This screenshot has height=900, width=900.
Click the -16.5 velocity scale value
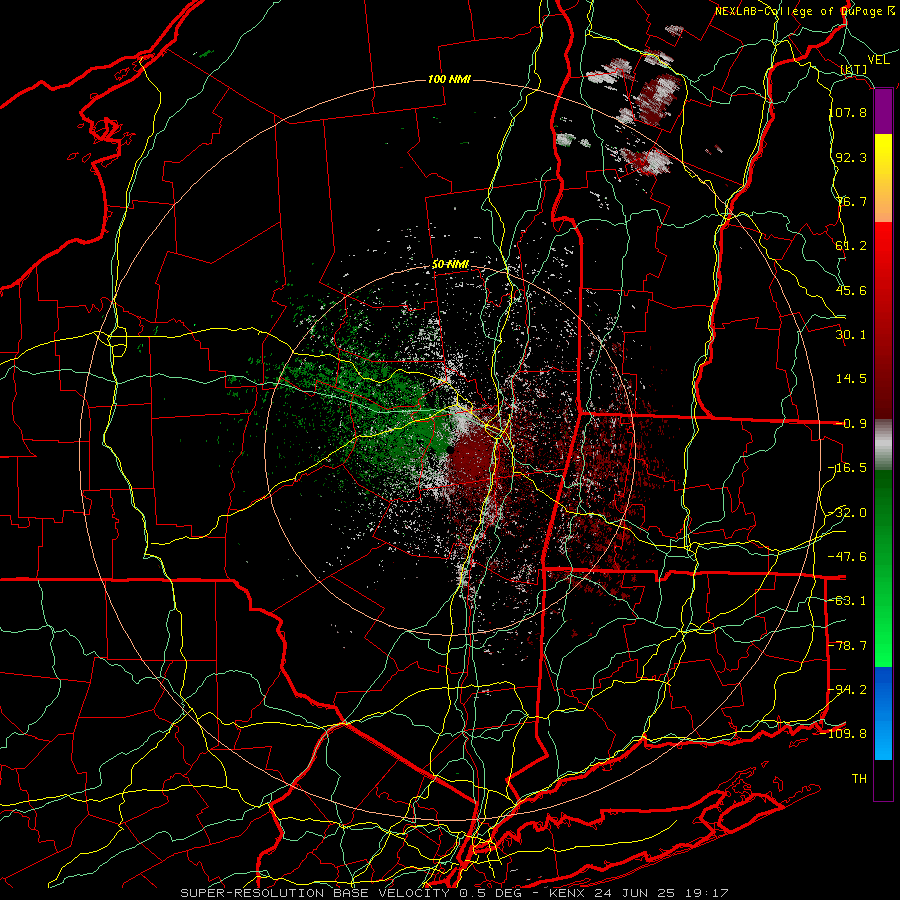pos(848,468)
